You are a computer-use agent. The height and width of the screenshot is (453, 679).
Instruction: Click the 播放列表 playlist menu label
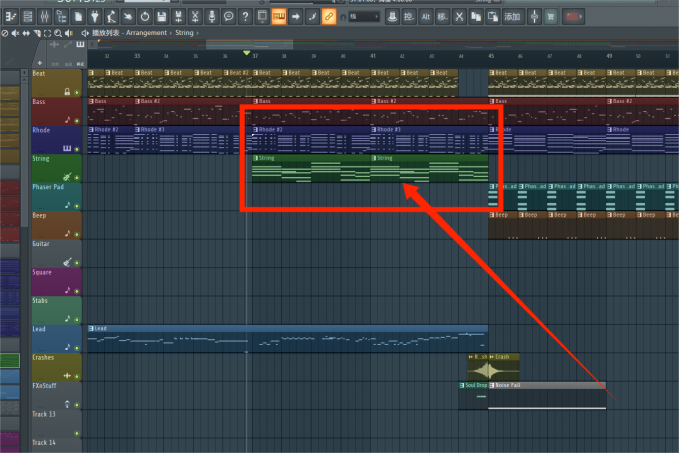pos(106,33)
